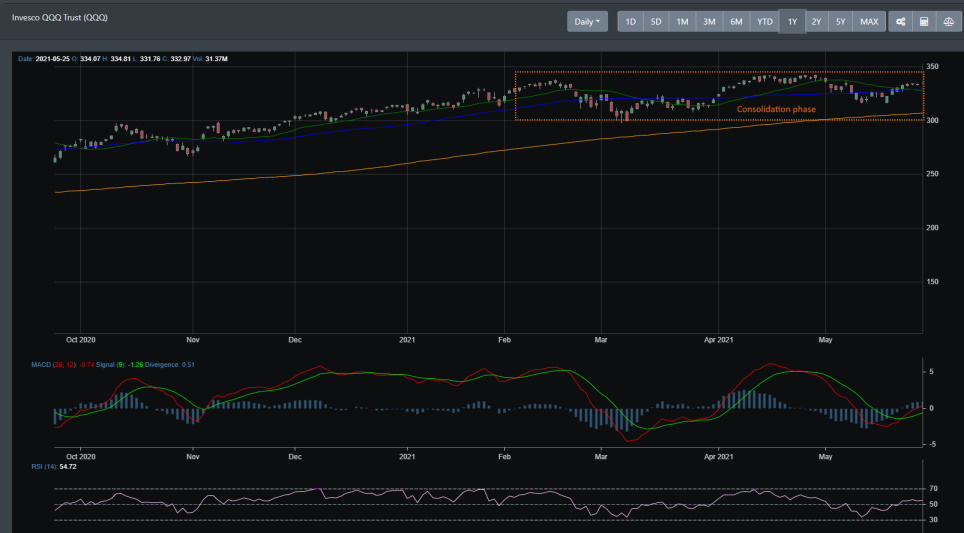Switch chart to 5Y range
964x533 pixels.
pyautogui.click(x=840, y=22)
